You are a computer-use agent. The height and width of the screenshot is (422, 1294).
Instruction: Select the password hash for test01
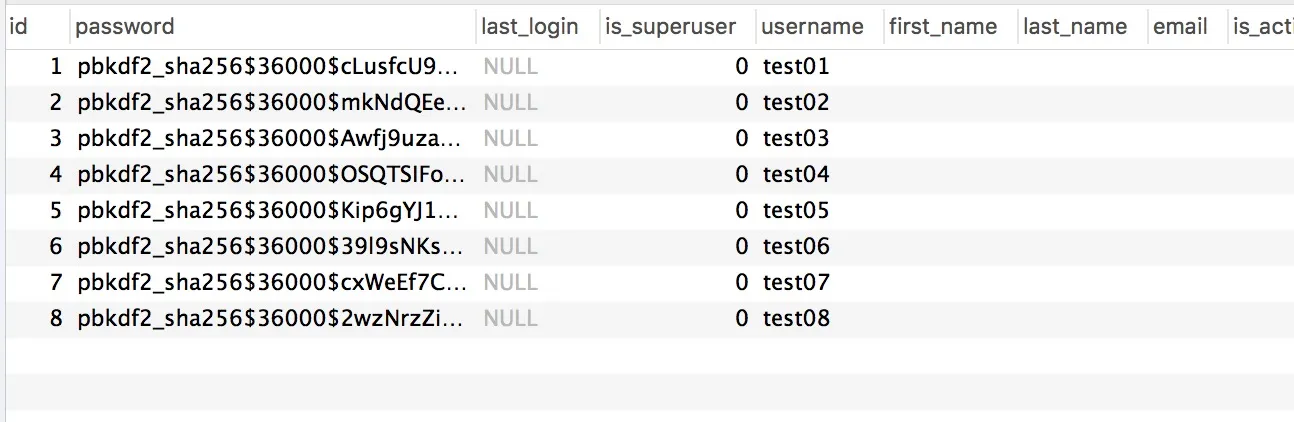click(x=270, y=67)
